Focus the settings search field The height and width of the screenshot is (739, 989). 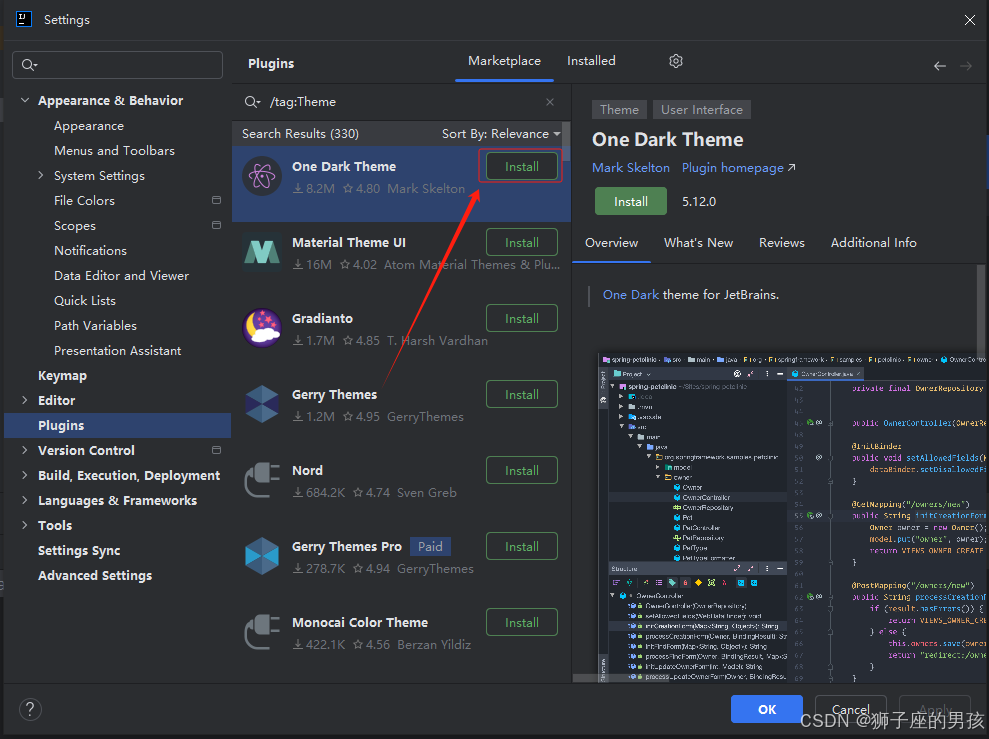pos(117,65)
